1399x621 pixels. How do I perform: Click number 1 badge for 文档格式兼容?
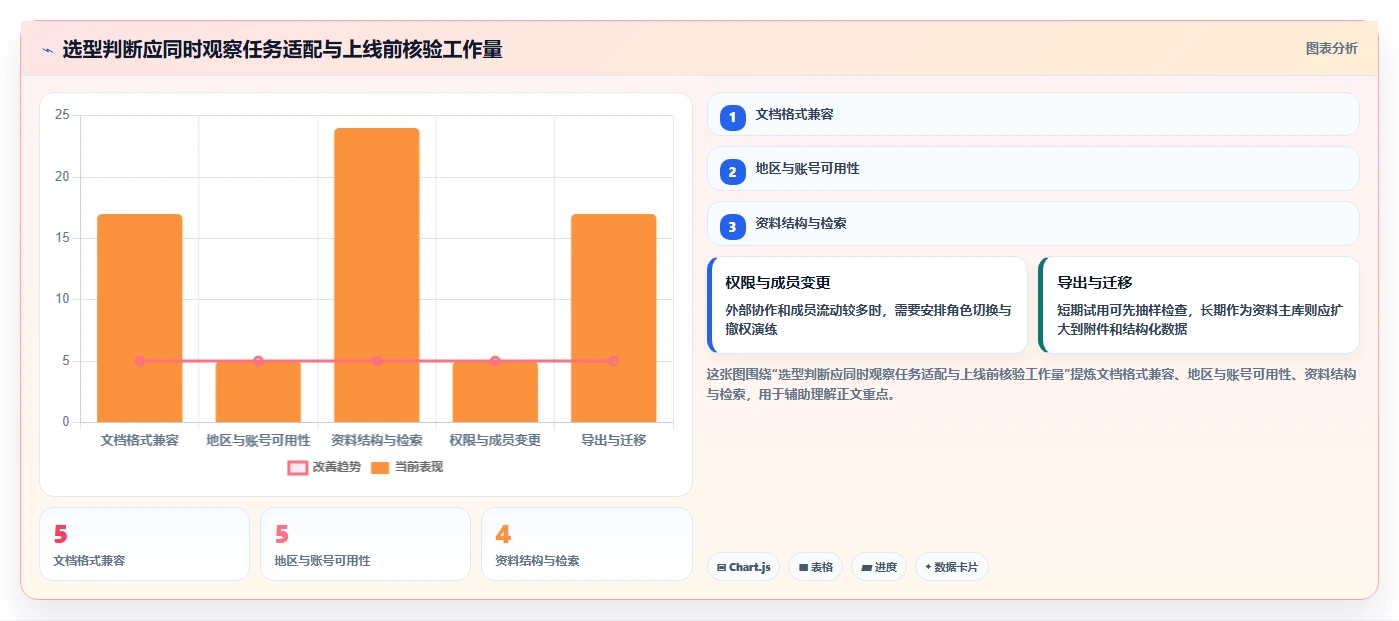pyautogui.click(x=733, y=117)
